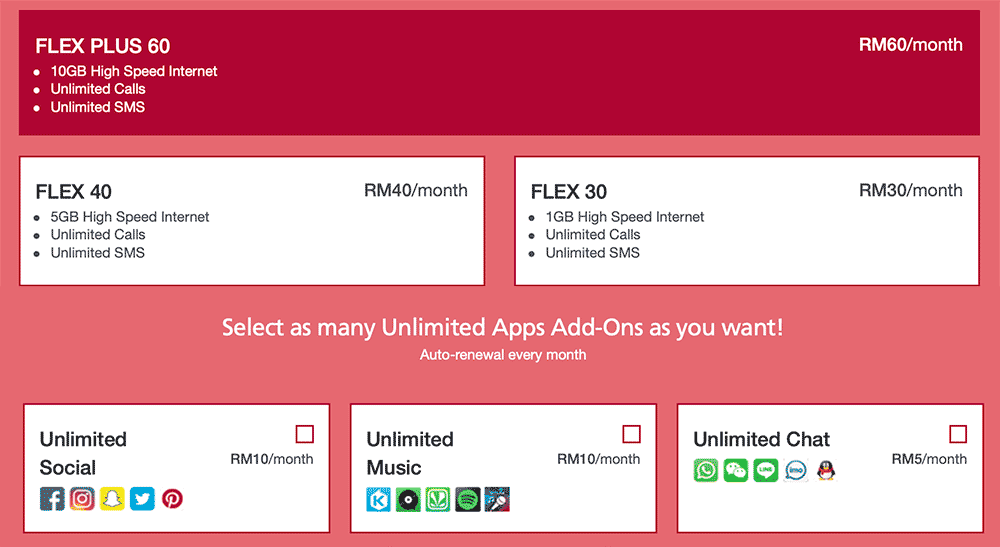This screenshot has height=547, width=1000.
Task: Click the blue KKBOX music icon
Action: (x=379, y=499)
